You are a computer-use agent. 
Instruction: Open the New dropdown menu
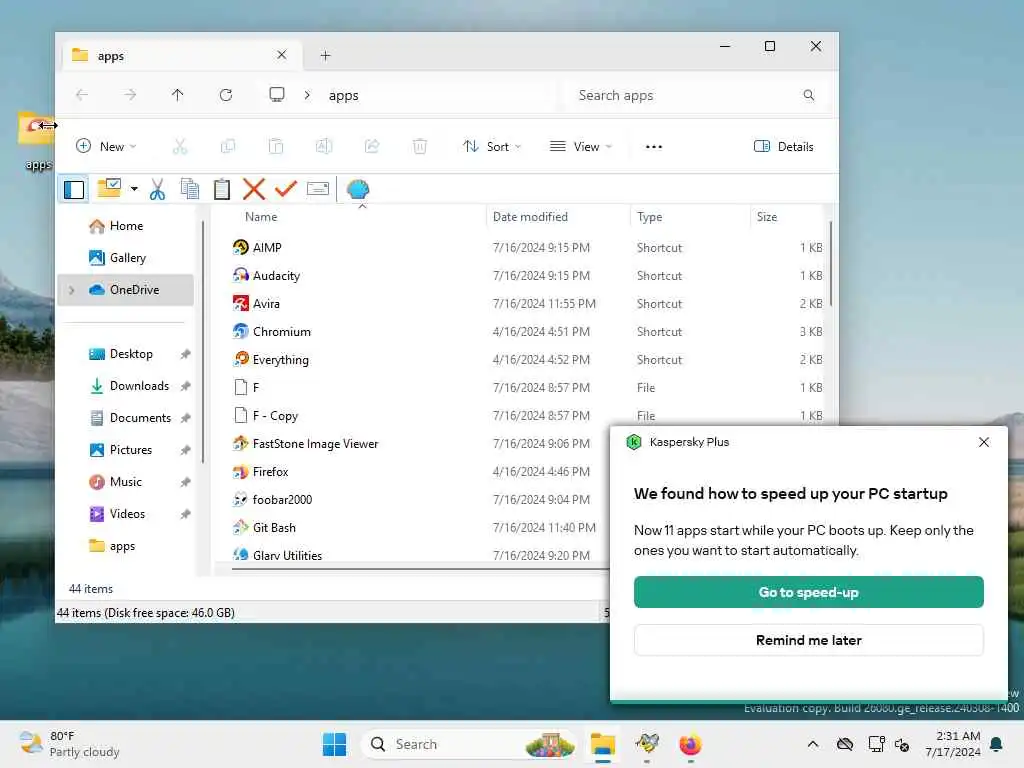(x=106, y=146)
